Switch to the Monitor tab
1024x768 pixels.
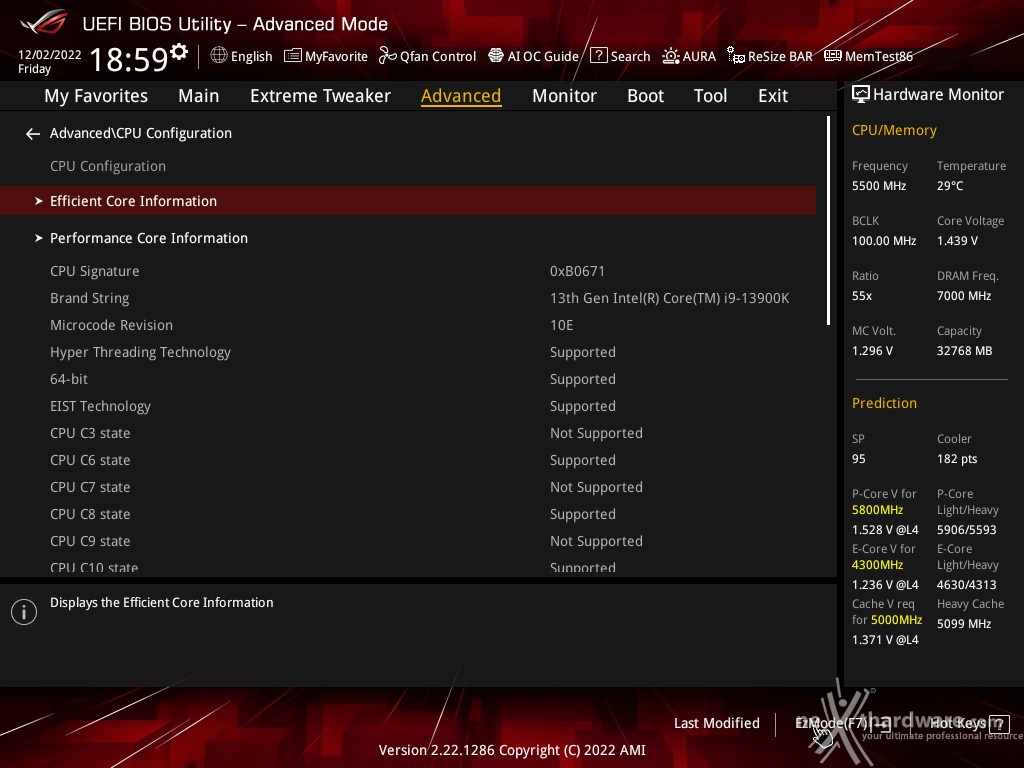click(x=564, y=96)
